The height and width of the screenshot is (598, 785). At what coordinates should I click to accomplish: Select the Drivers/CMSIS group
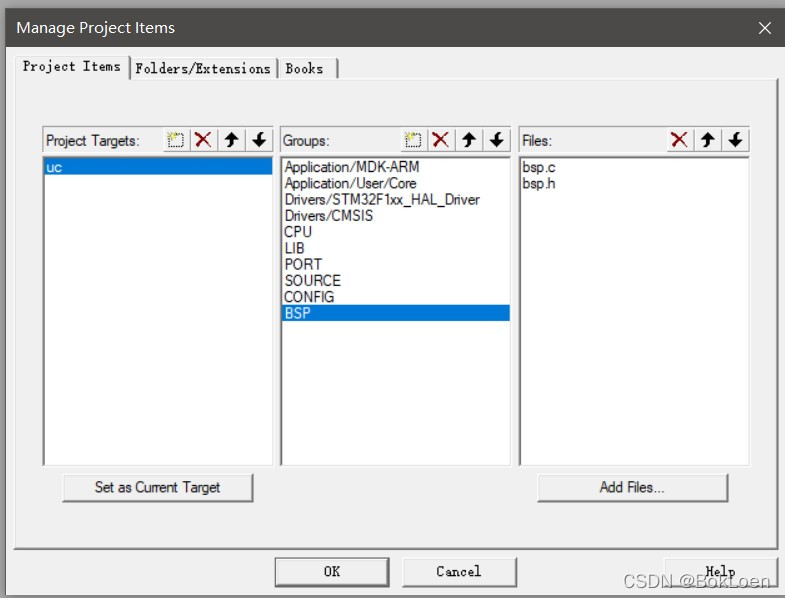396,216
